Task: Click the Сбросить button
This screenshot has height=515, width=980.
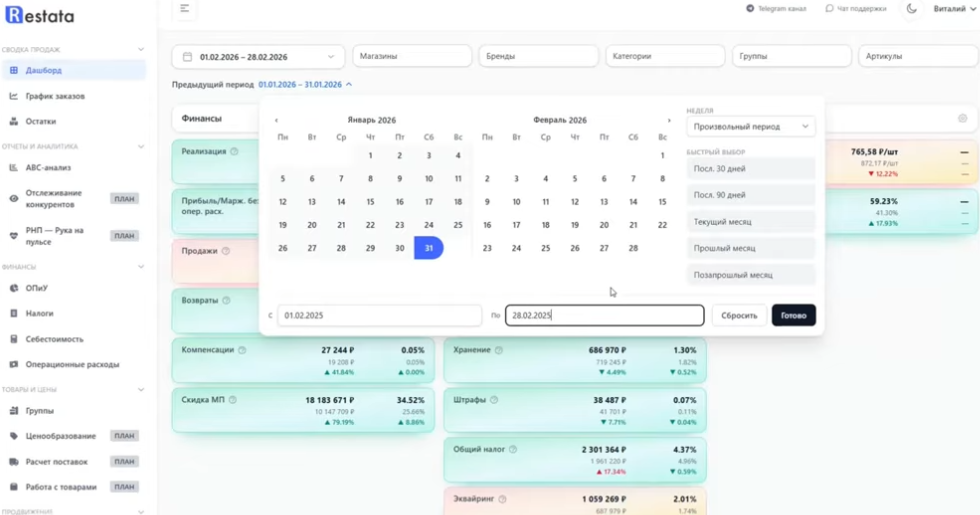Action: pos(739,316)
